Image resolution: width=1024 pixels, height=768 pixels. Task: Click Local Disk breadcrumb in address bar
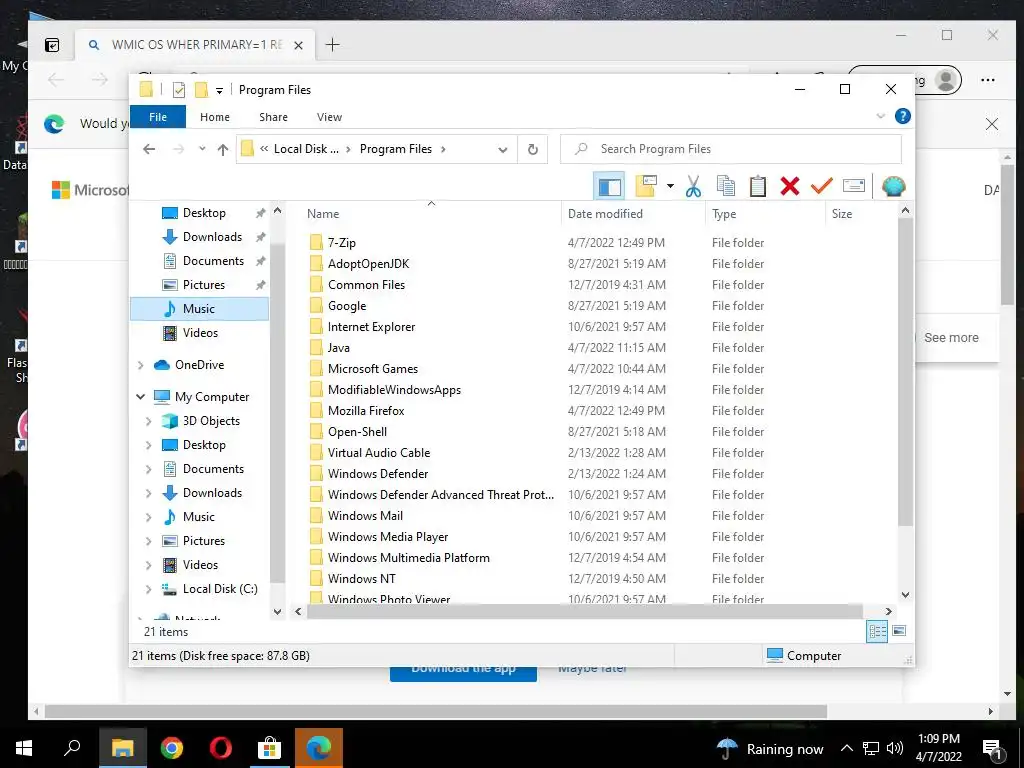[306, 149]
